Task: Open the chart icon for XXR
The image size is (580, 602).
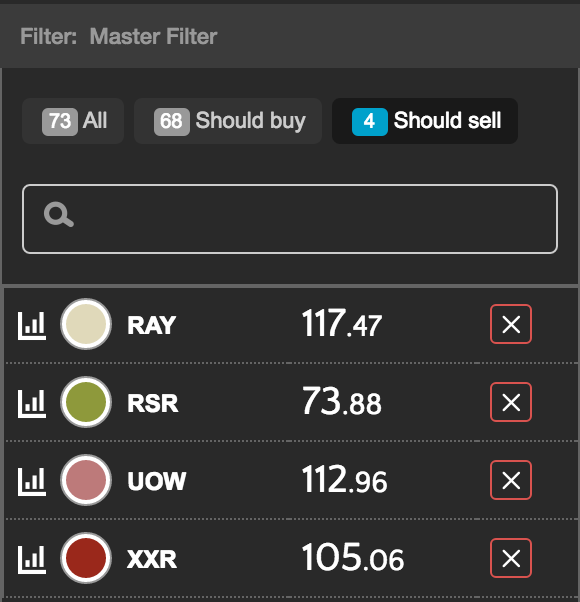Action: click(x=32, y=559)
